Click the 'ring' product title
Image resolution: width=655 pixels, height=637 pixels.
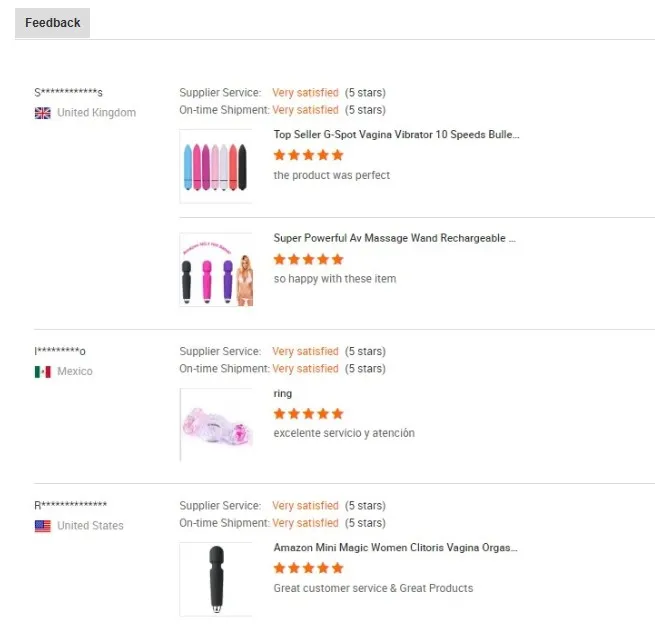tap(283, 393)
